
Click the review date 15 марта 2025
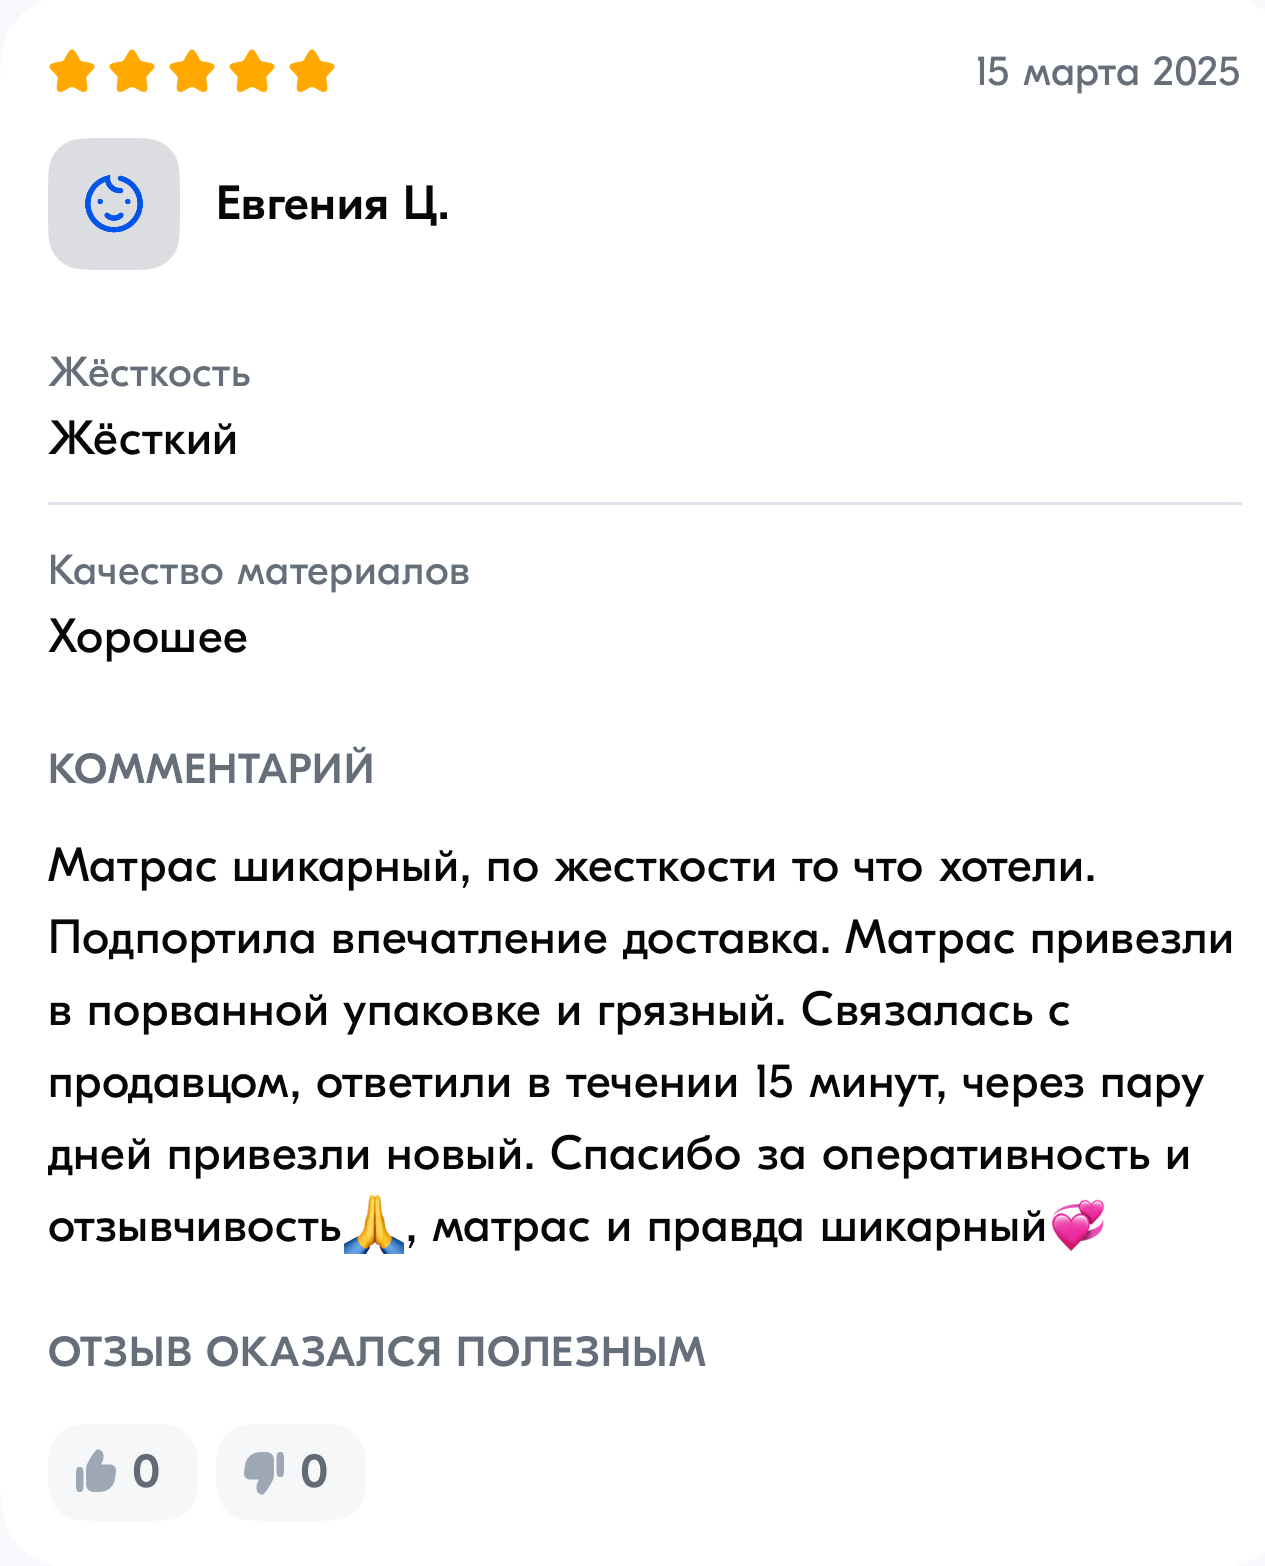1107,72
